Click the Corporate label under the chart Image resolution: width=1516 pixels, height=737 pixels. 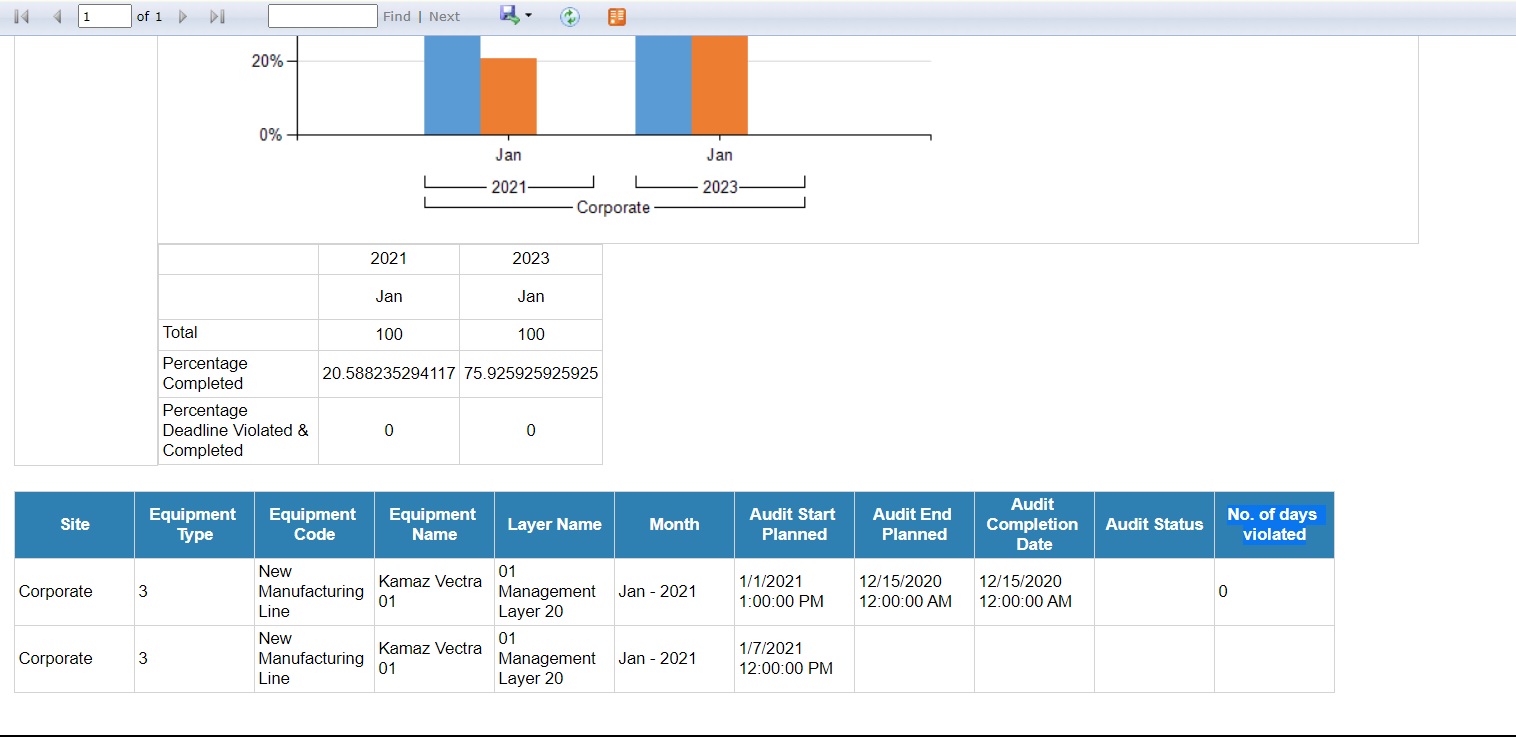(613, 208)
